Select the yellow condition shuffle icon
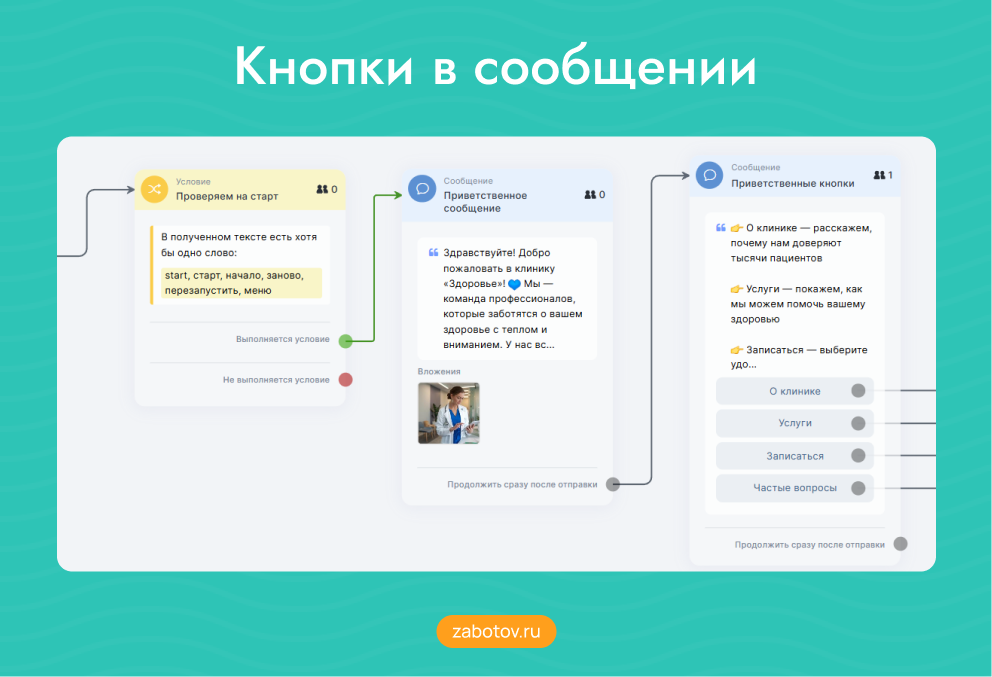This screenshot has width=992, height=677. point(156,189)
